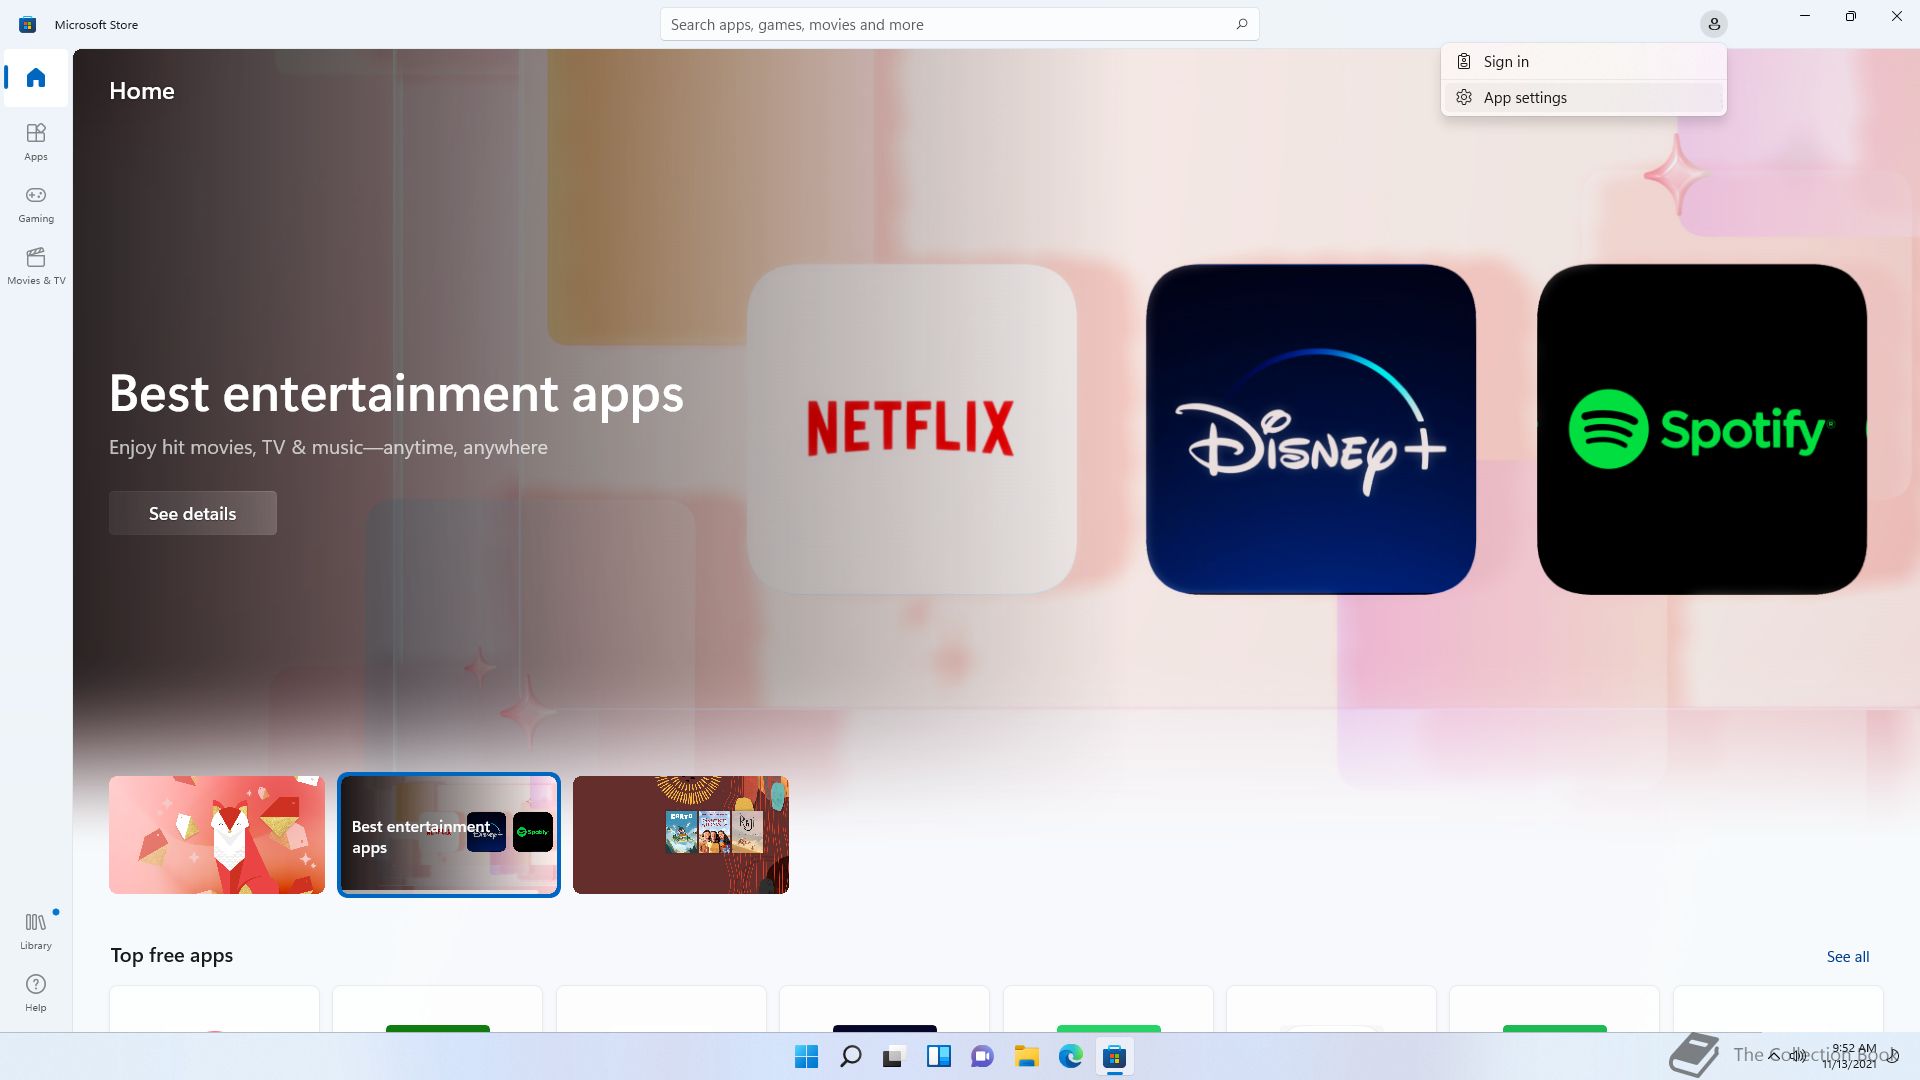
Task: Click the Home page heading
Action: [x=142, y=91]
